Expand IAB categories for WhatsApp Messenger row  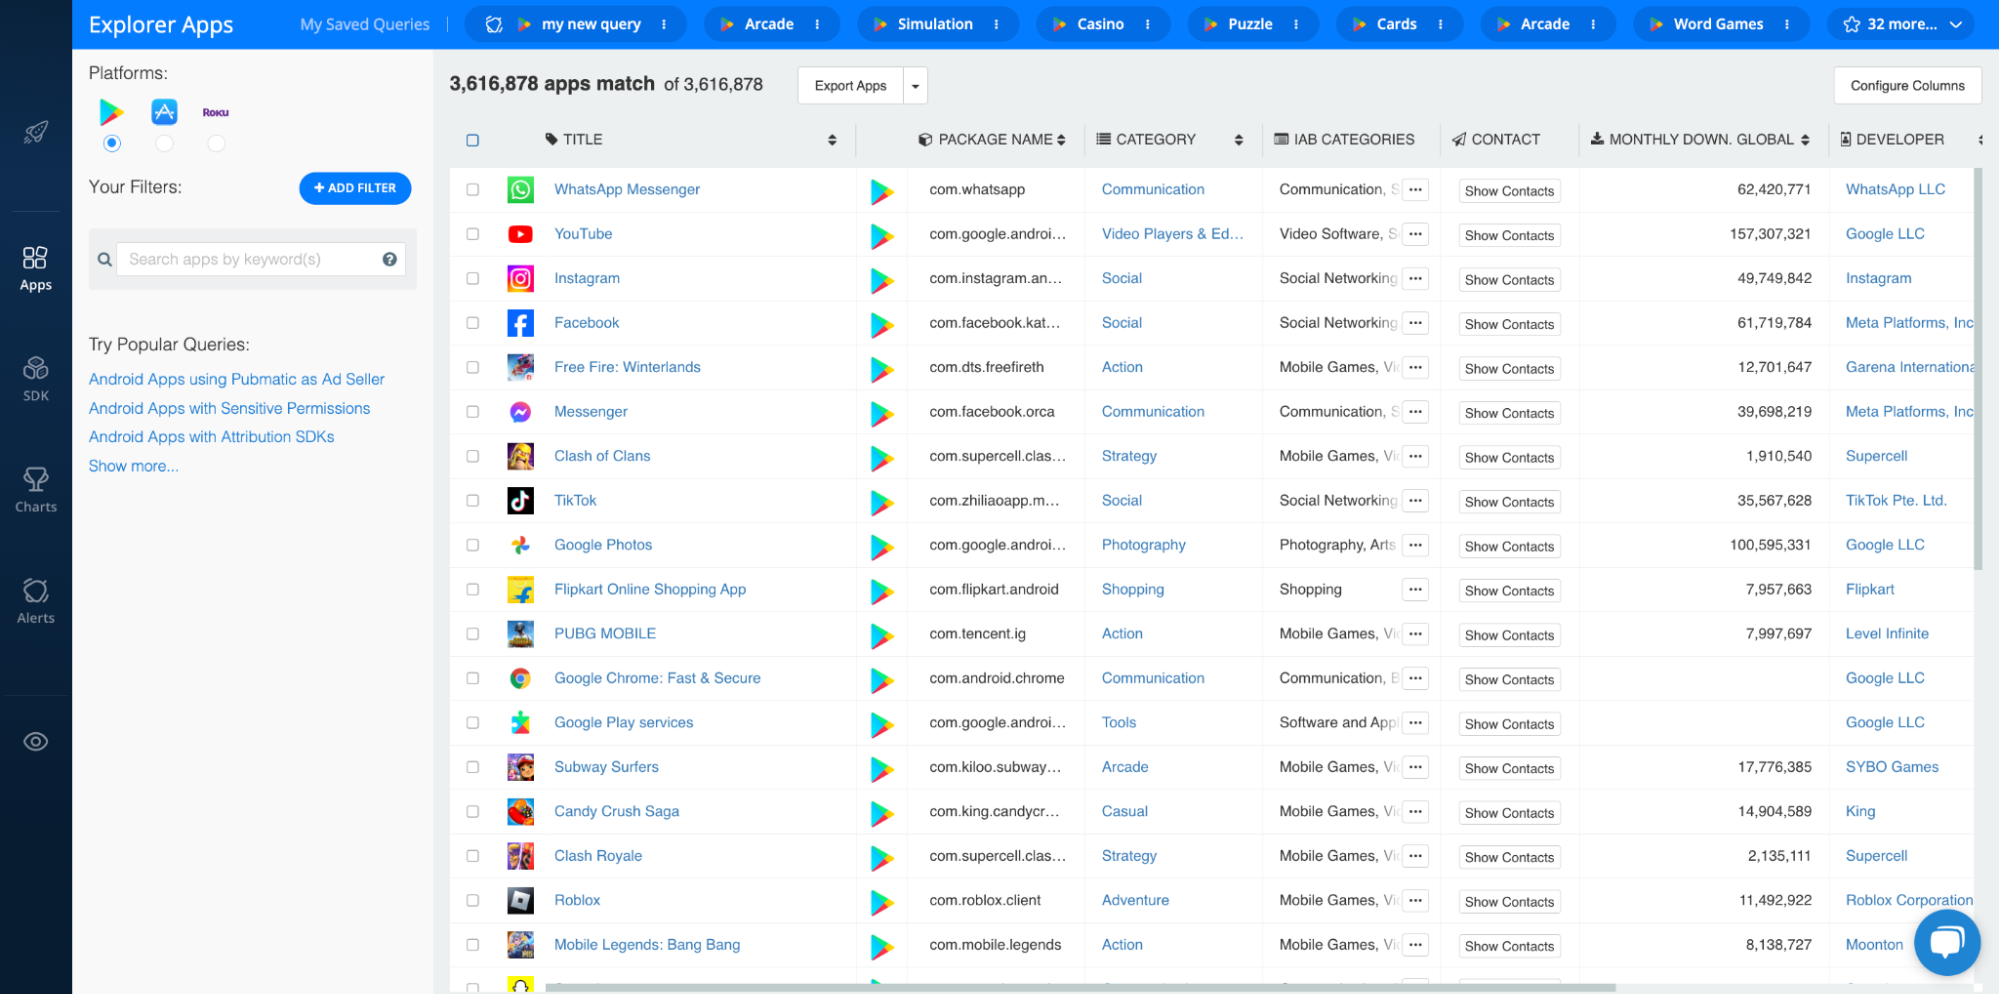1415,190
